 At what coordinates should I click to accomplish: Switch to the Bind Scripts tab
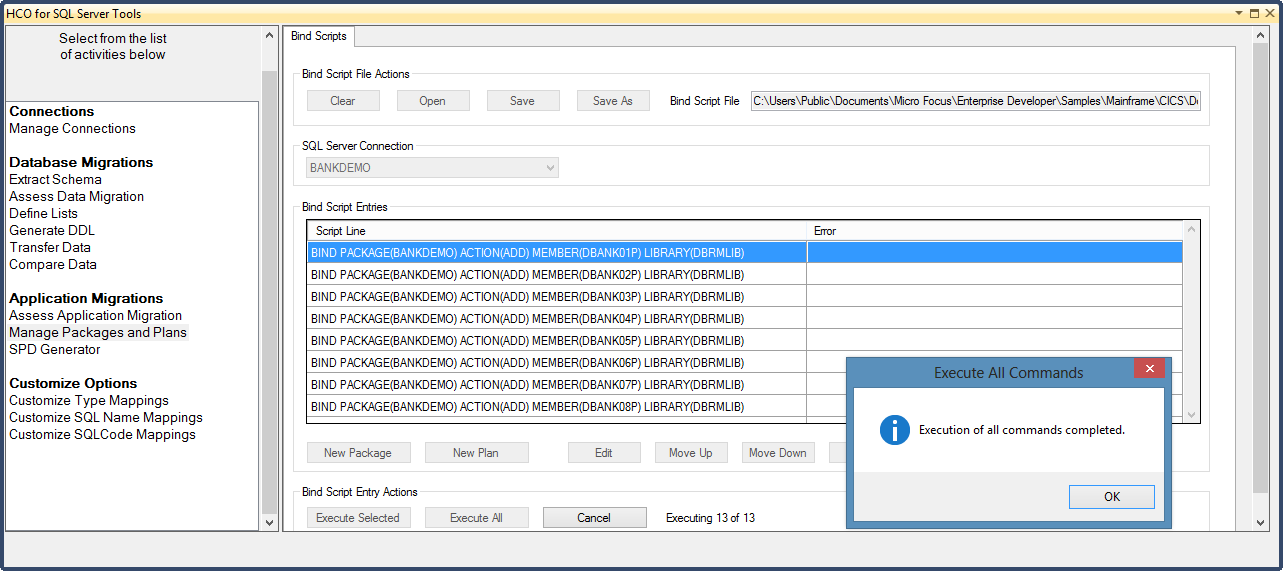[x=318, y=36]
